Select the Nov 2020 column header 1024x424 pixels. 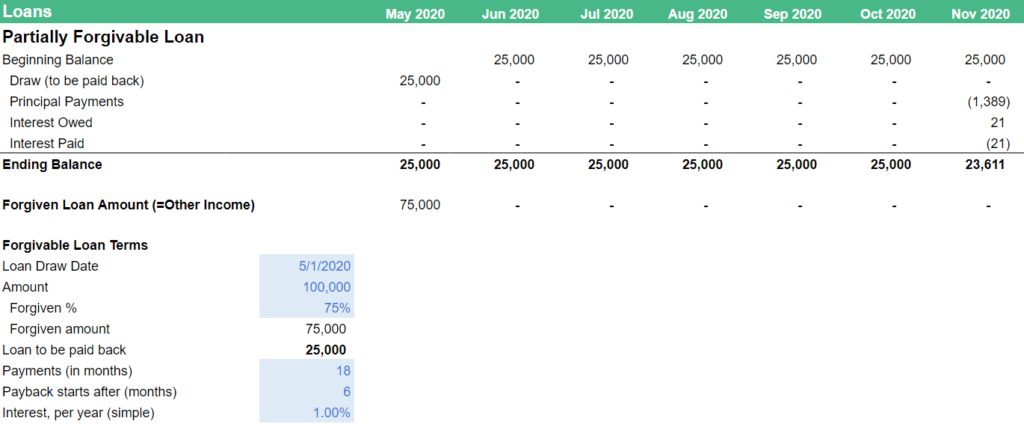[x=980, y=14]
